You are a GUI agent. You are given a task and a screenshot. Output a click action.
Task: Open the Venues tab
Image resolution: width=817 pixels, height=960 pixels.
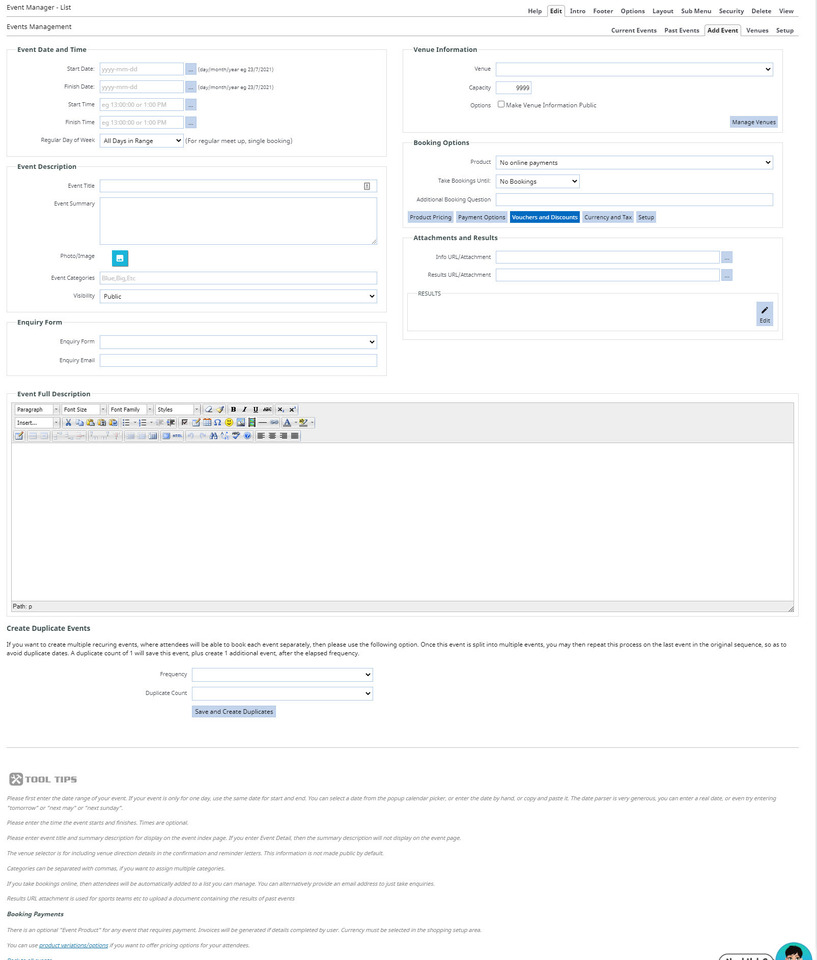click(757, 30)
